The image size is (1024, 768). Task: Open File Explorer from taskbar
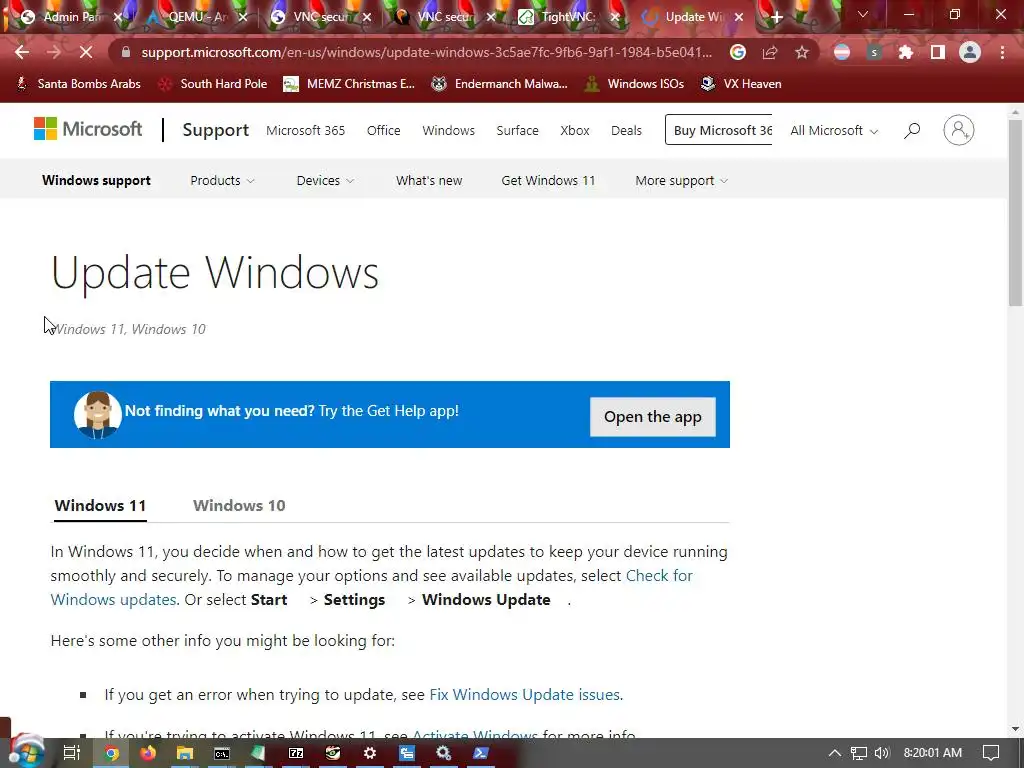point(185,753)
